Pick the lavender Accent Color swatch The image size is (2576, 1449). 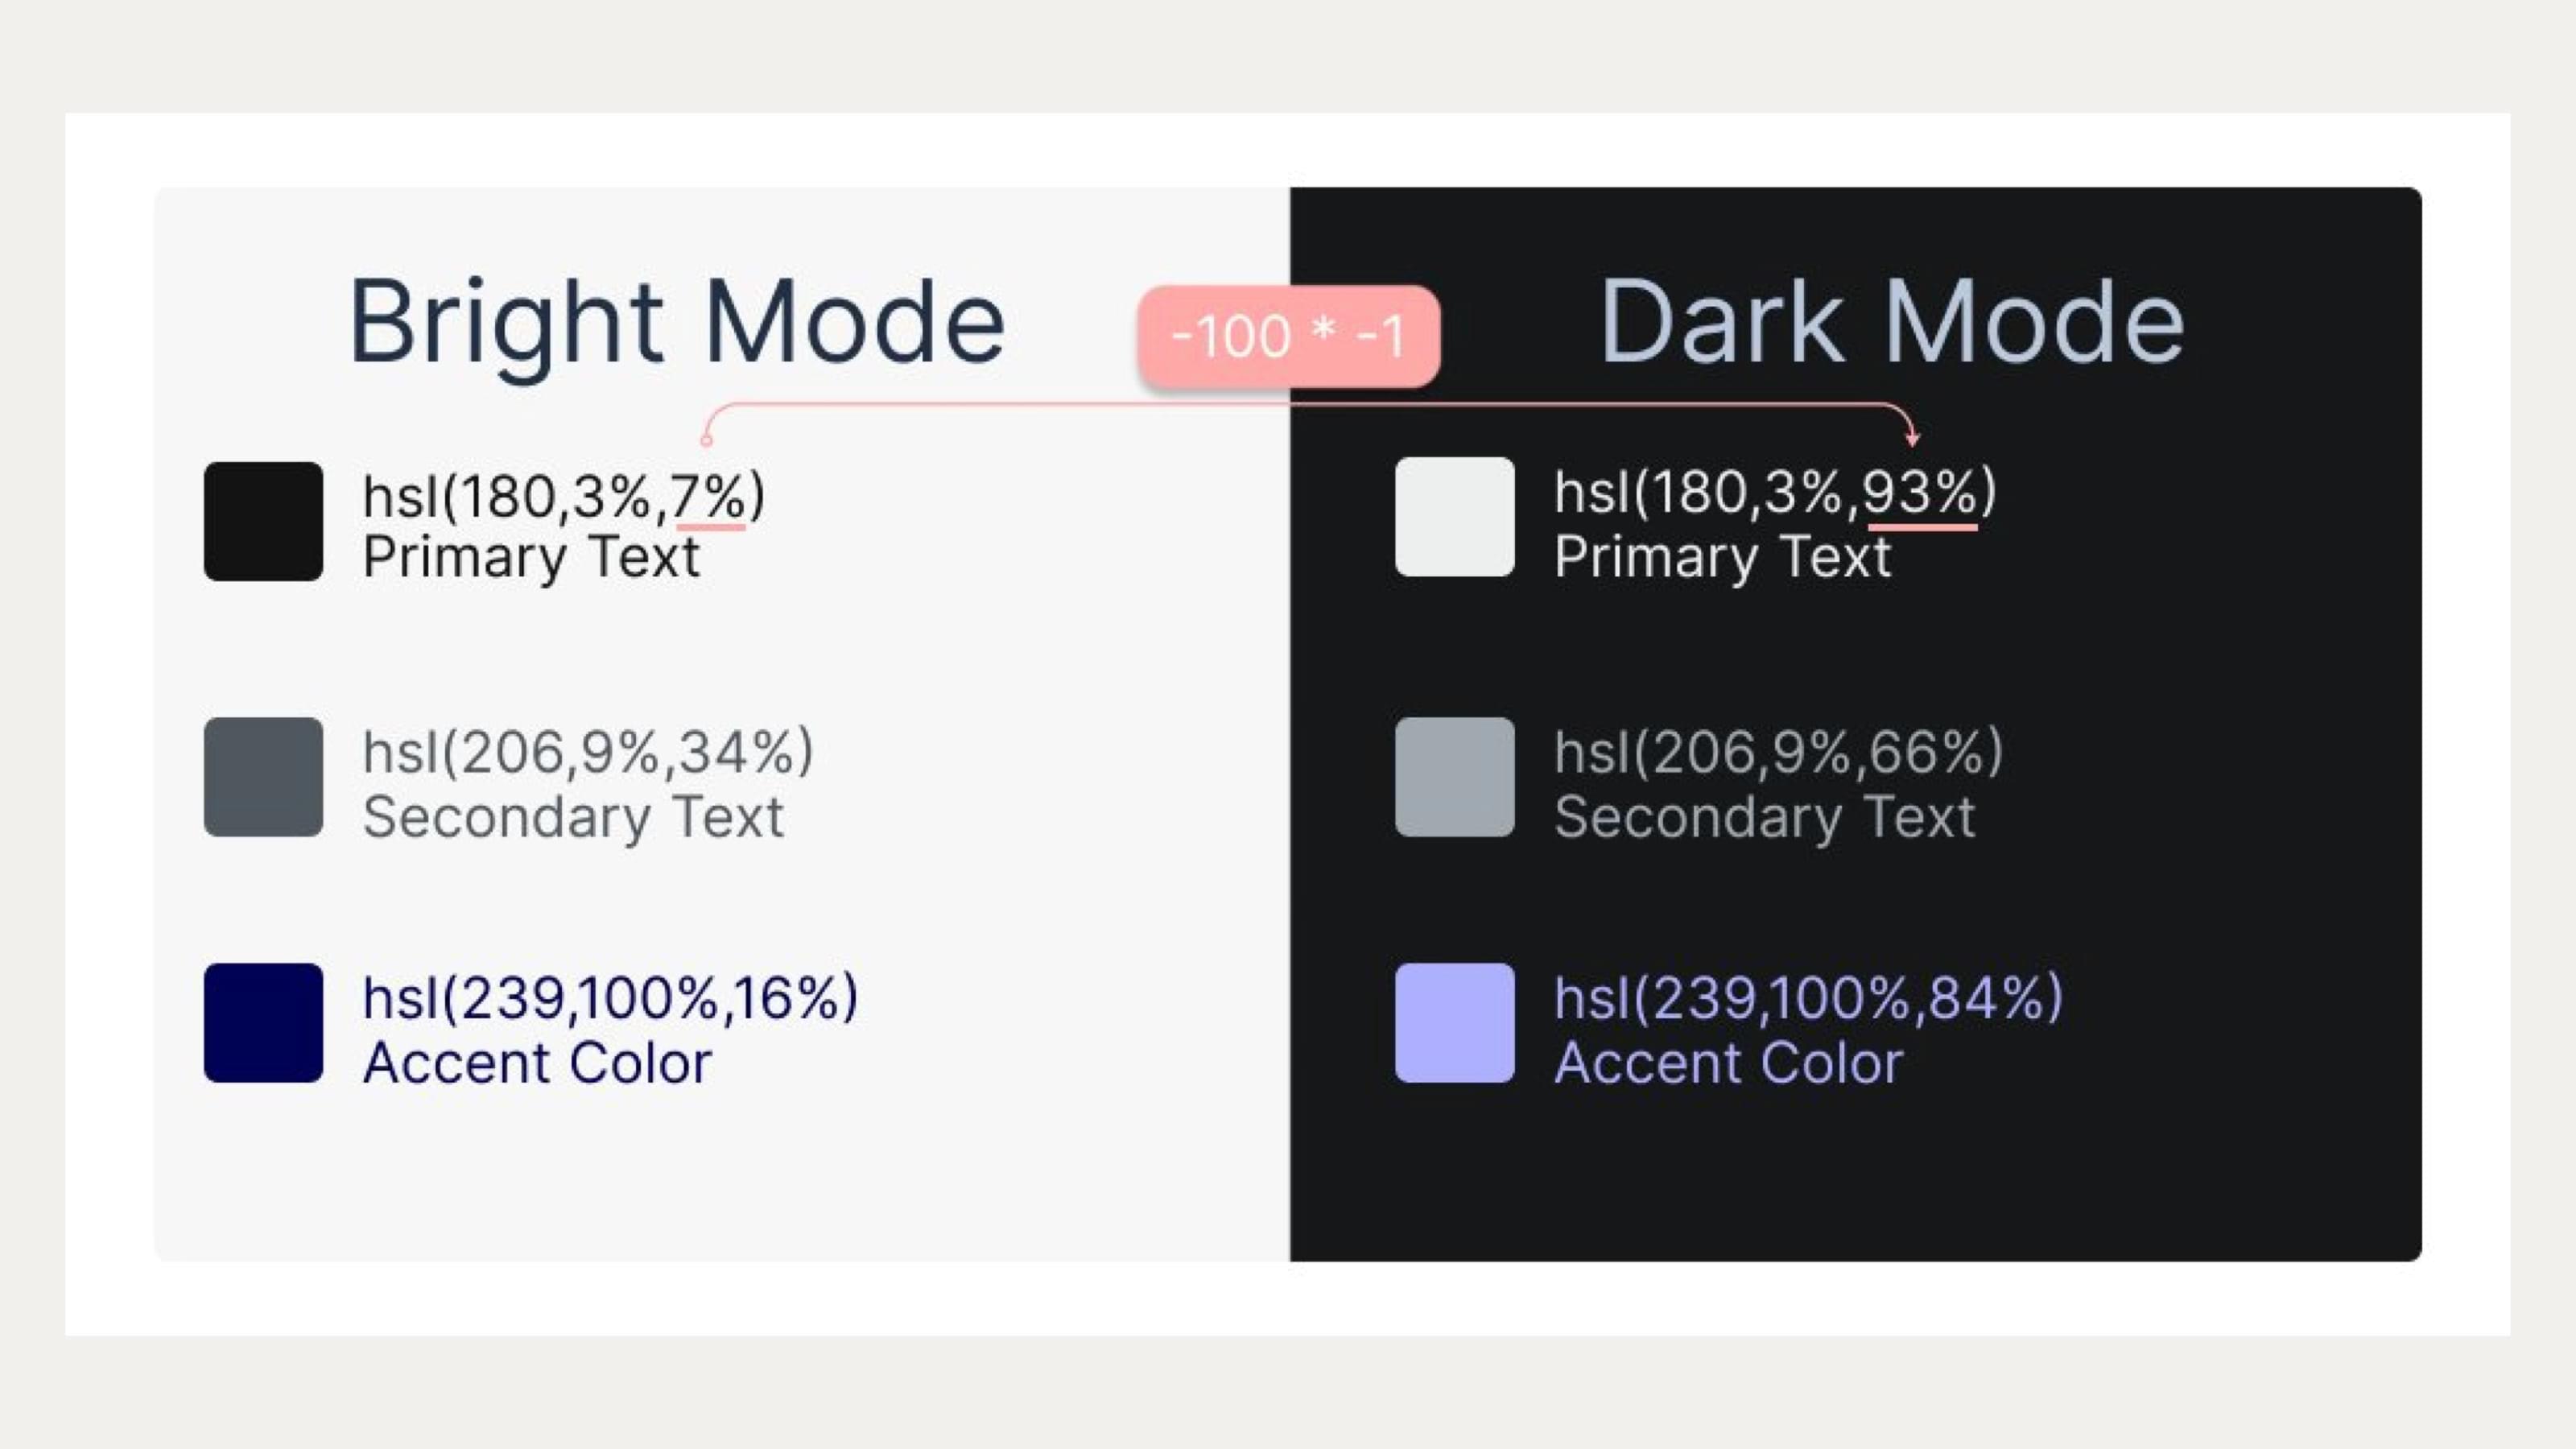tap(1454, 1023)
